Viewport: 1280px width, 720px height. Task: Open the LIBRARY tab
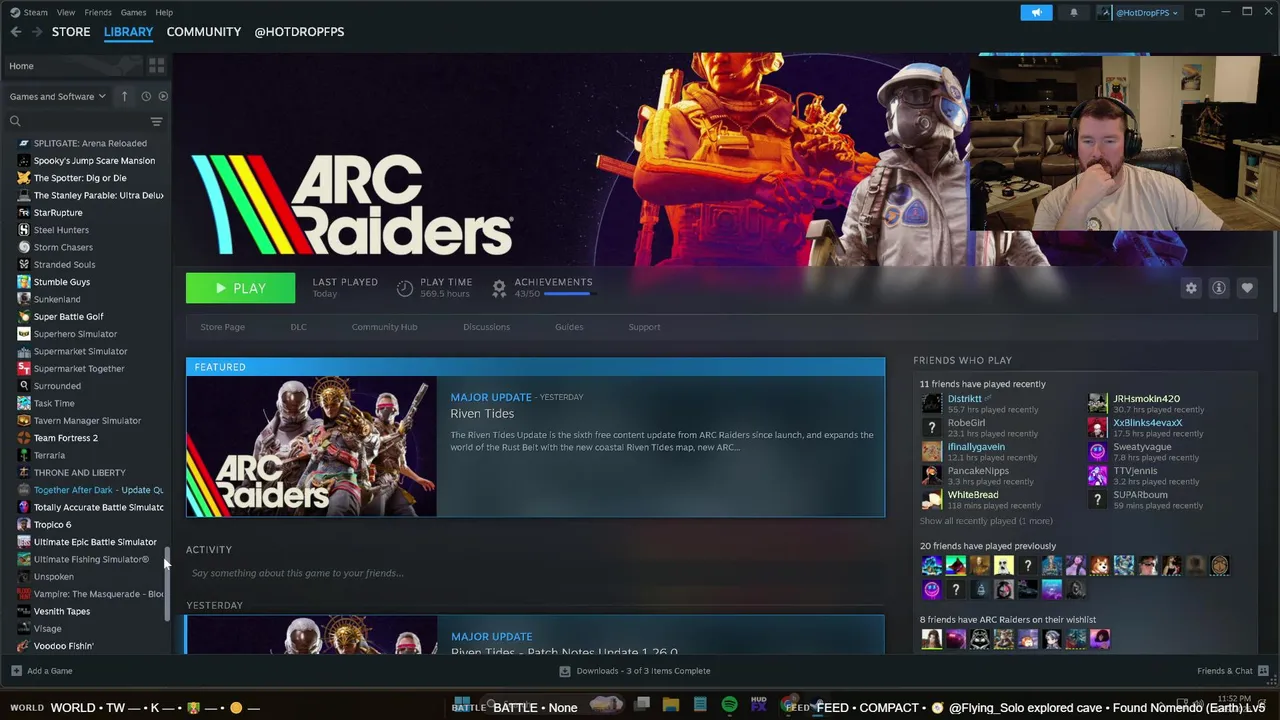click(x=128, y=32)
